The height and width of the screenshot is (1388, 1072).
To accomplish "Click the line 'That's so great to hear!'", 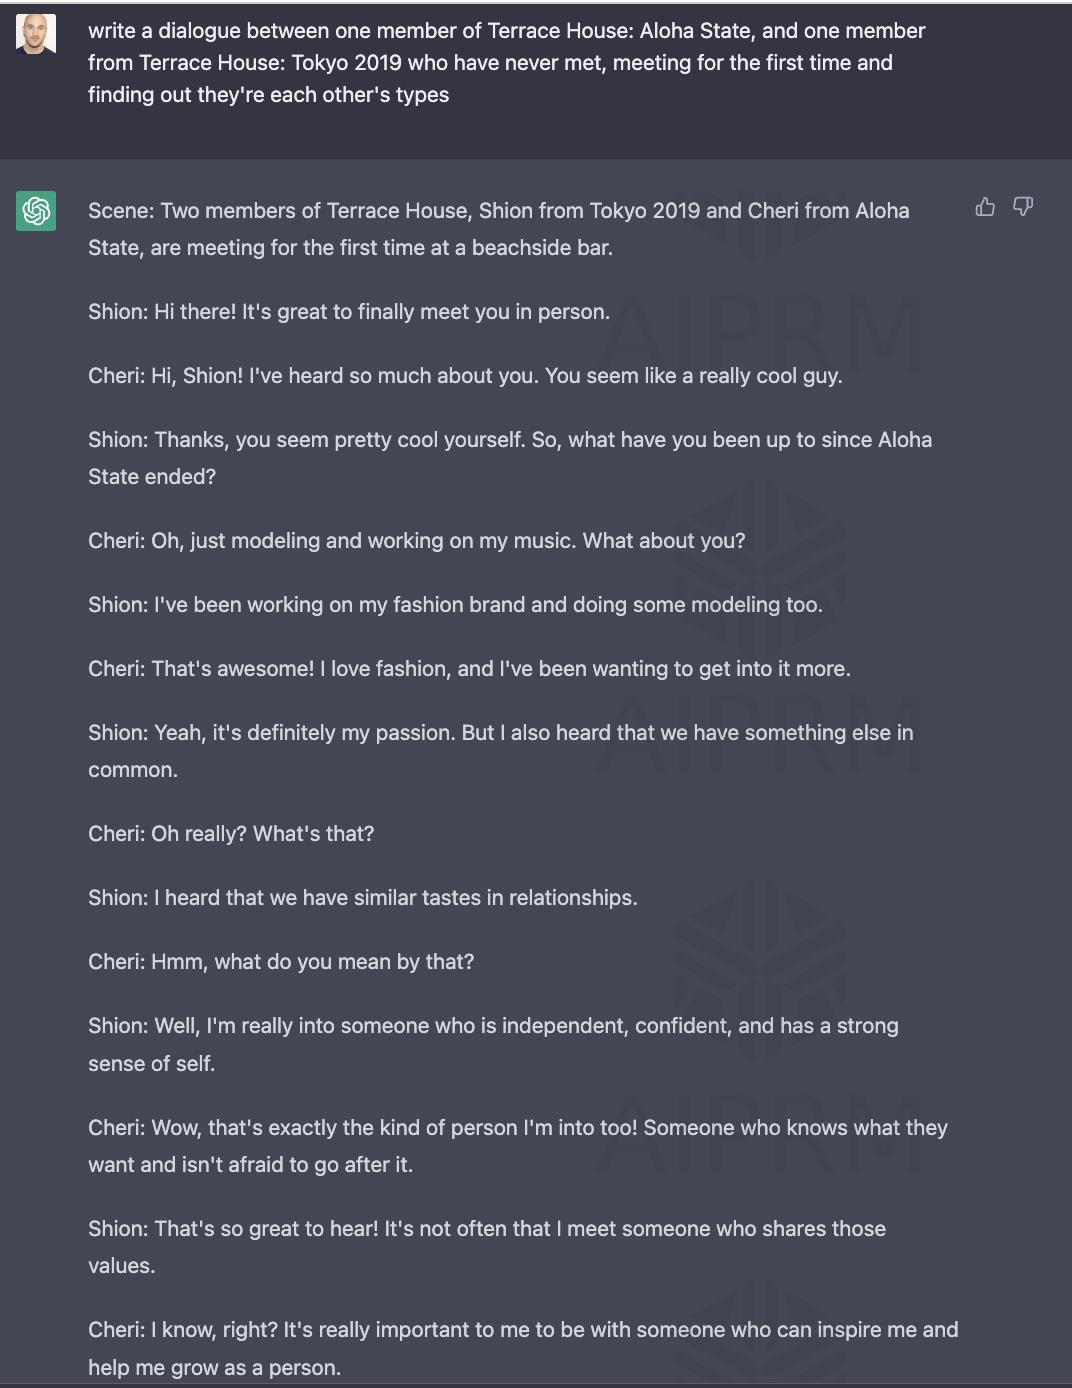I will click(486, 1247).
